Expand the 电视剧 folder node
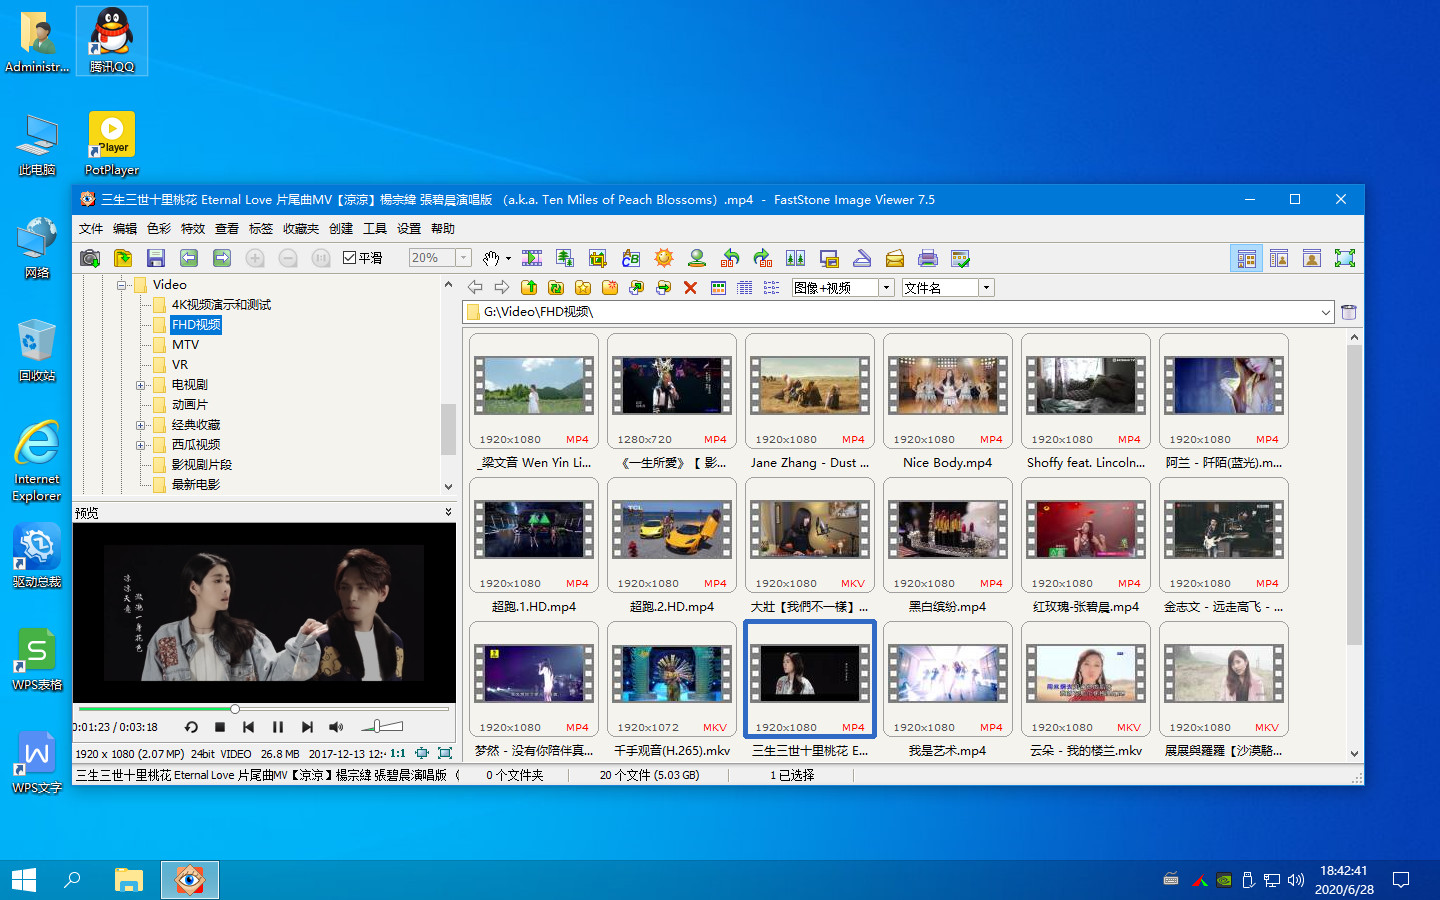The width and height of the screenshot is (1440, 900). click(x=141, y=385)
